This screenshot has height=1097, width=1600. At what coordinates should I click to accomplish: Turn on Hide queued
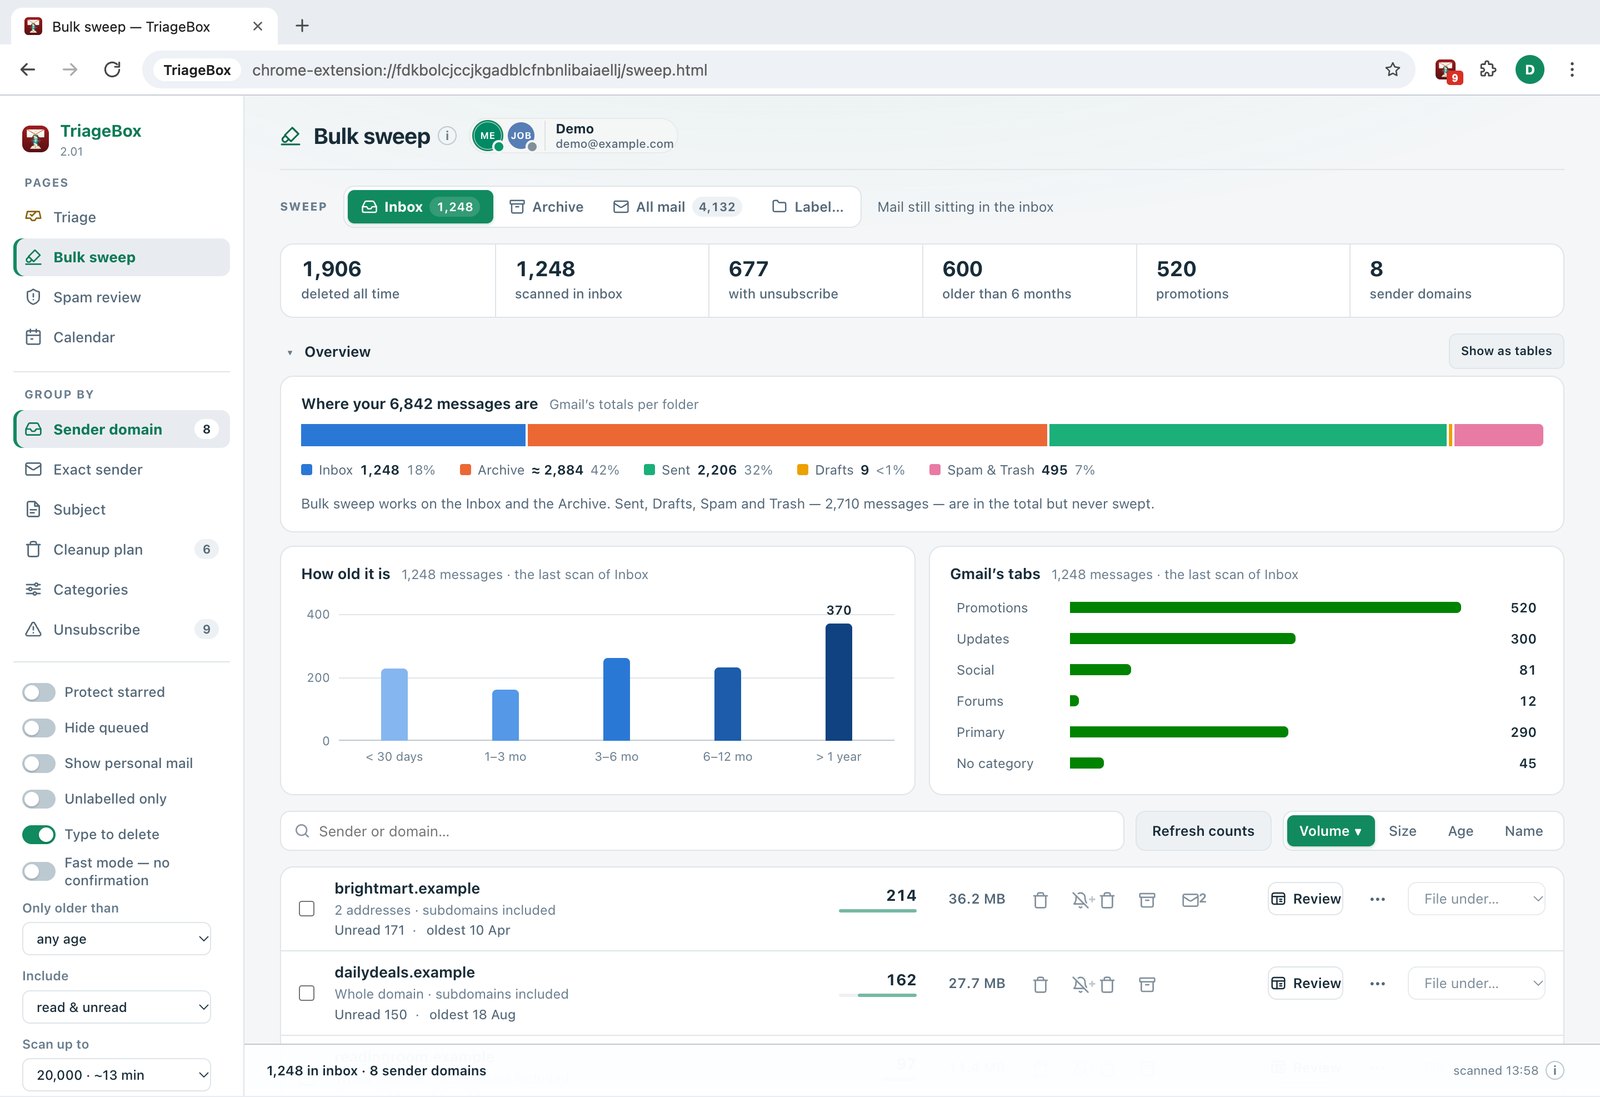point(39,728)
